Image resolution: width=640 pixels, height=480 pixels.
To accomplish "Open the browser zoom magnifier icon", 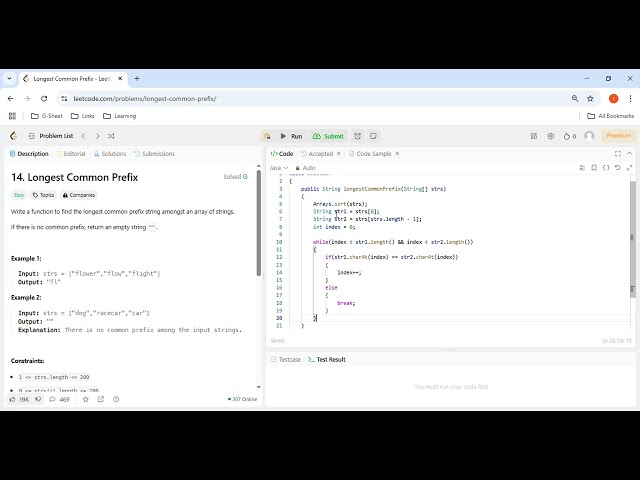I will (x=575, y=98).
